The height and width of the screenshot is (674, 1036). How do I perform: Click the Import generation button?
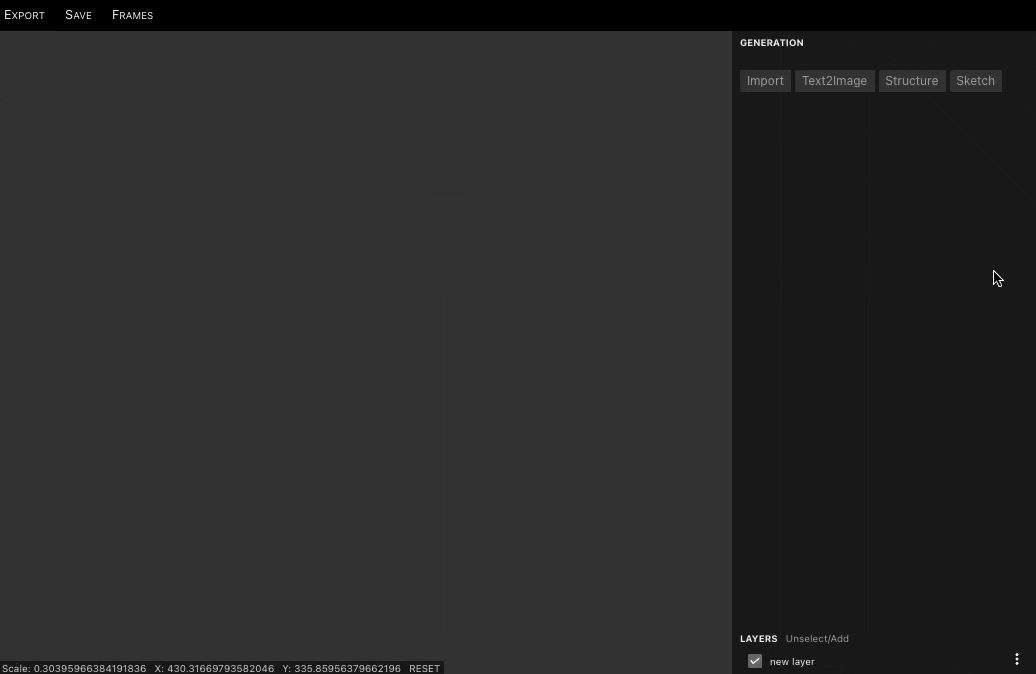(765, 81)
